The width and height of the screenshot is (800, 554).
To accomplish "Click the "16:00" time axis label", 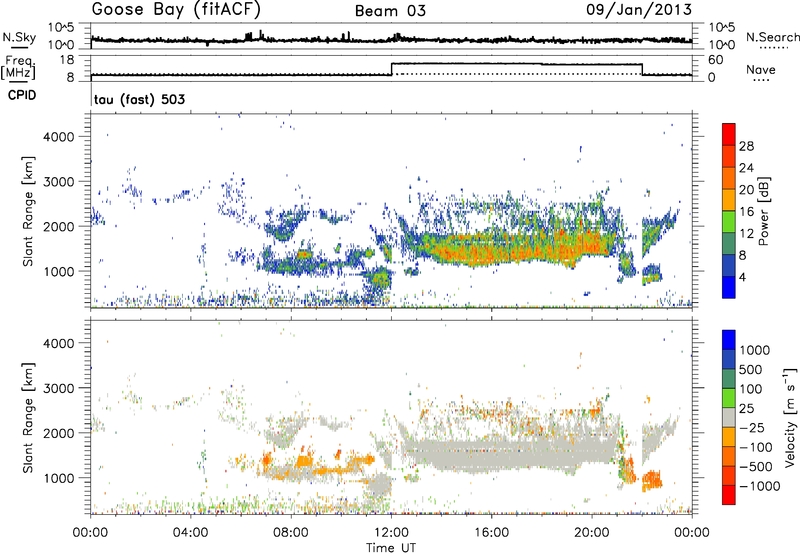I will click(x=491, y=533).
